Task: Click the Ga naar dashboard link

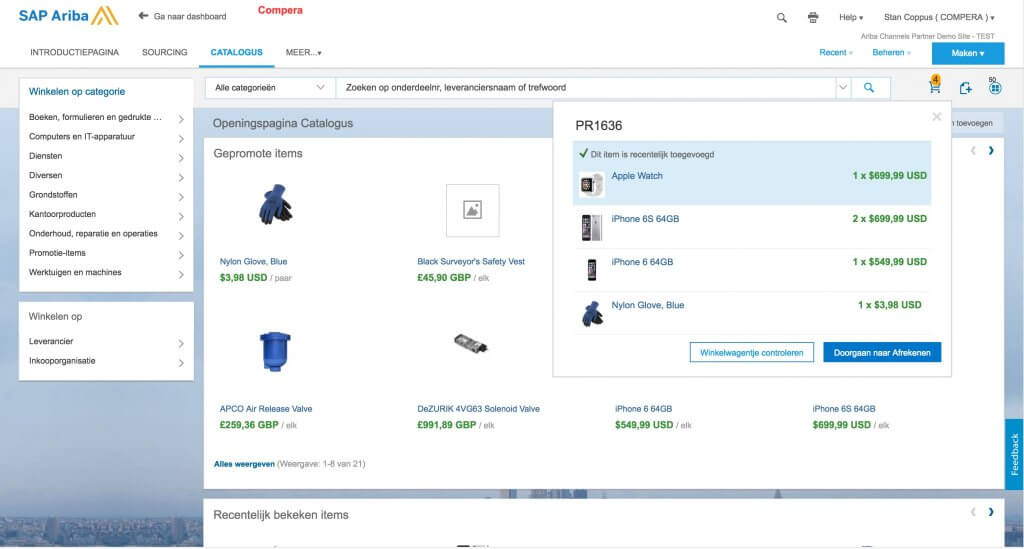Action: pos(190,16)
